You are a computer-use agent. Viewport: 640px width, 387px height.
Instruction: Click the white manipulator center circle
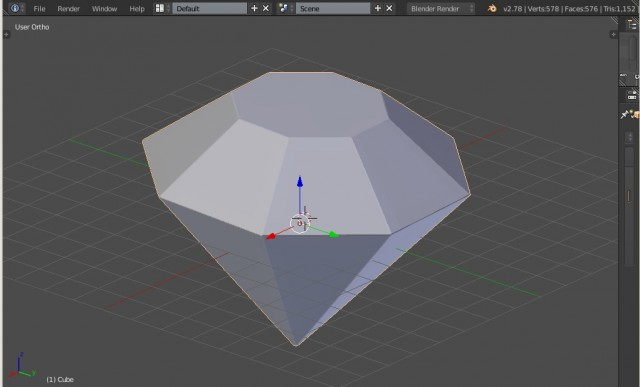300,223
